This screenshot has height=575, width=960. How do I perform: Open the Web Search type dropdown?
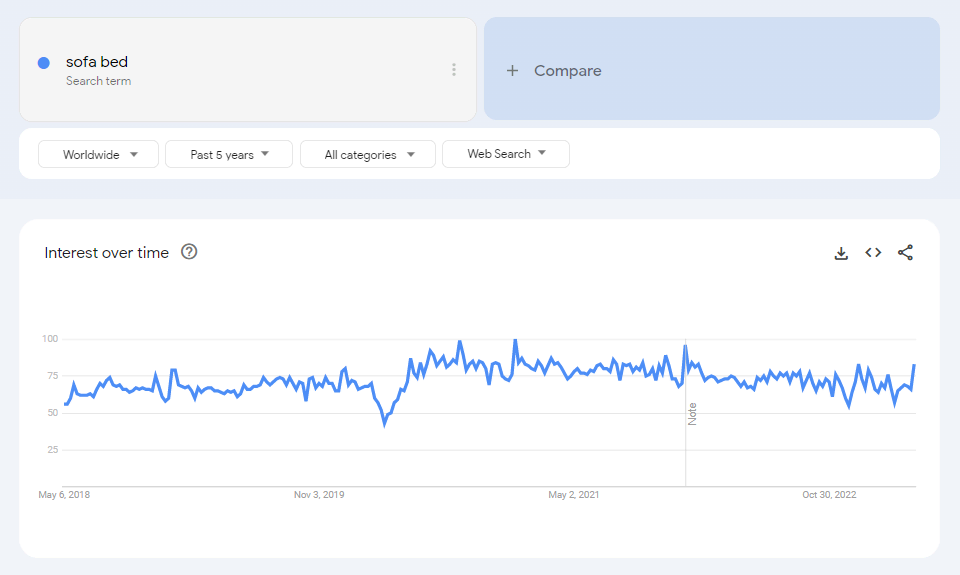tap(506, 154)
